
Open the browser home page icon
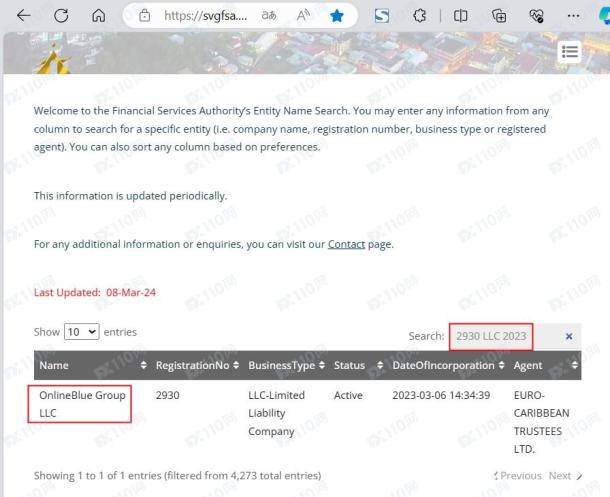click(98, 16)
